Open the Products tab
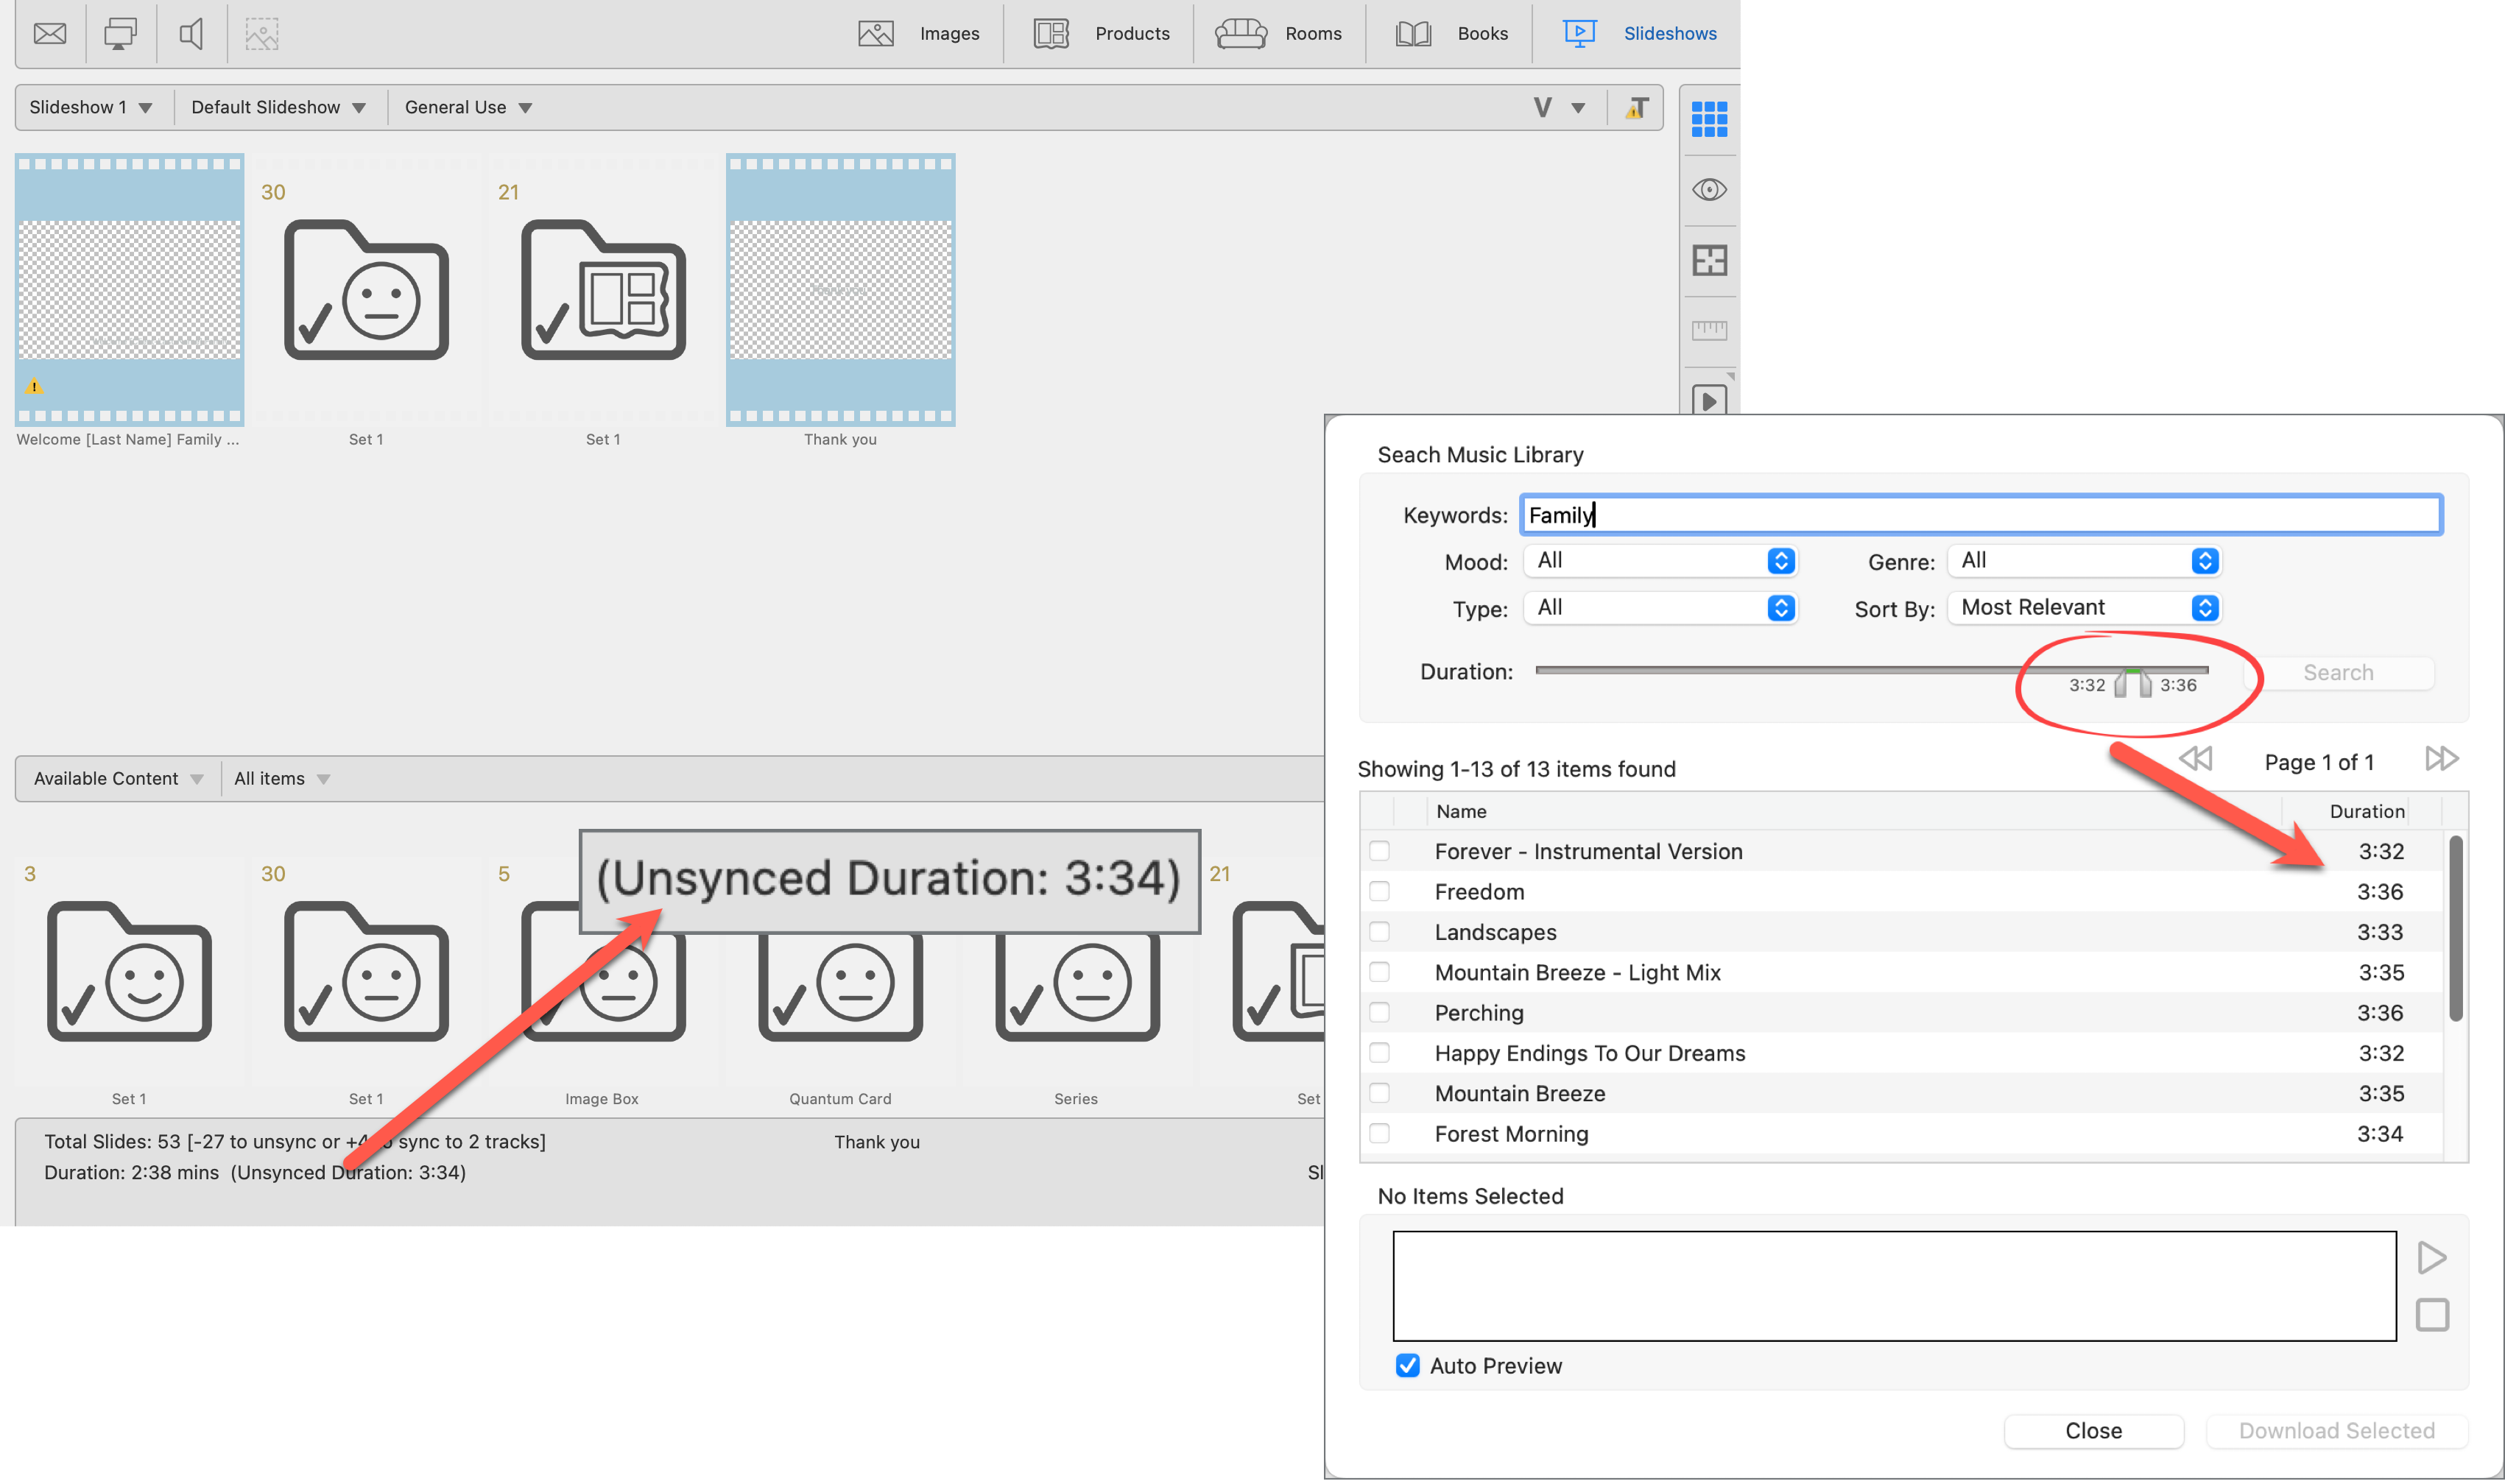 pyautogui.click(x=1101, y=33)
